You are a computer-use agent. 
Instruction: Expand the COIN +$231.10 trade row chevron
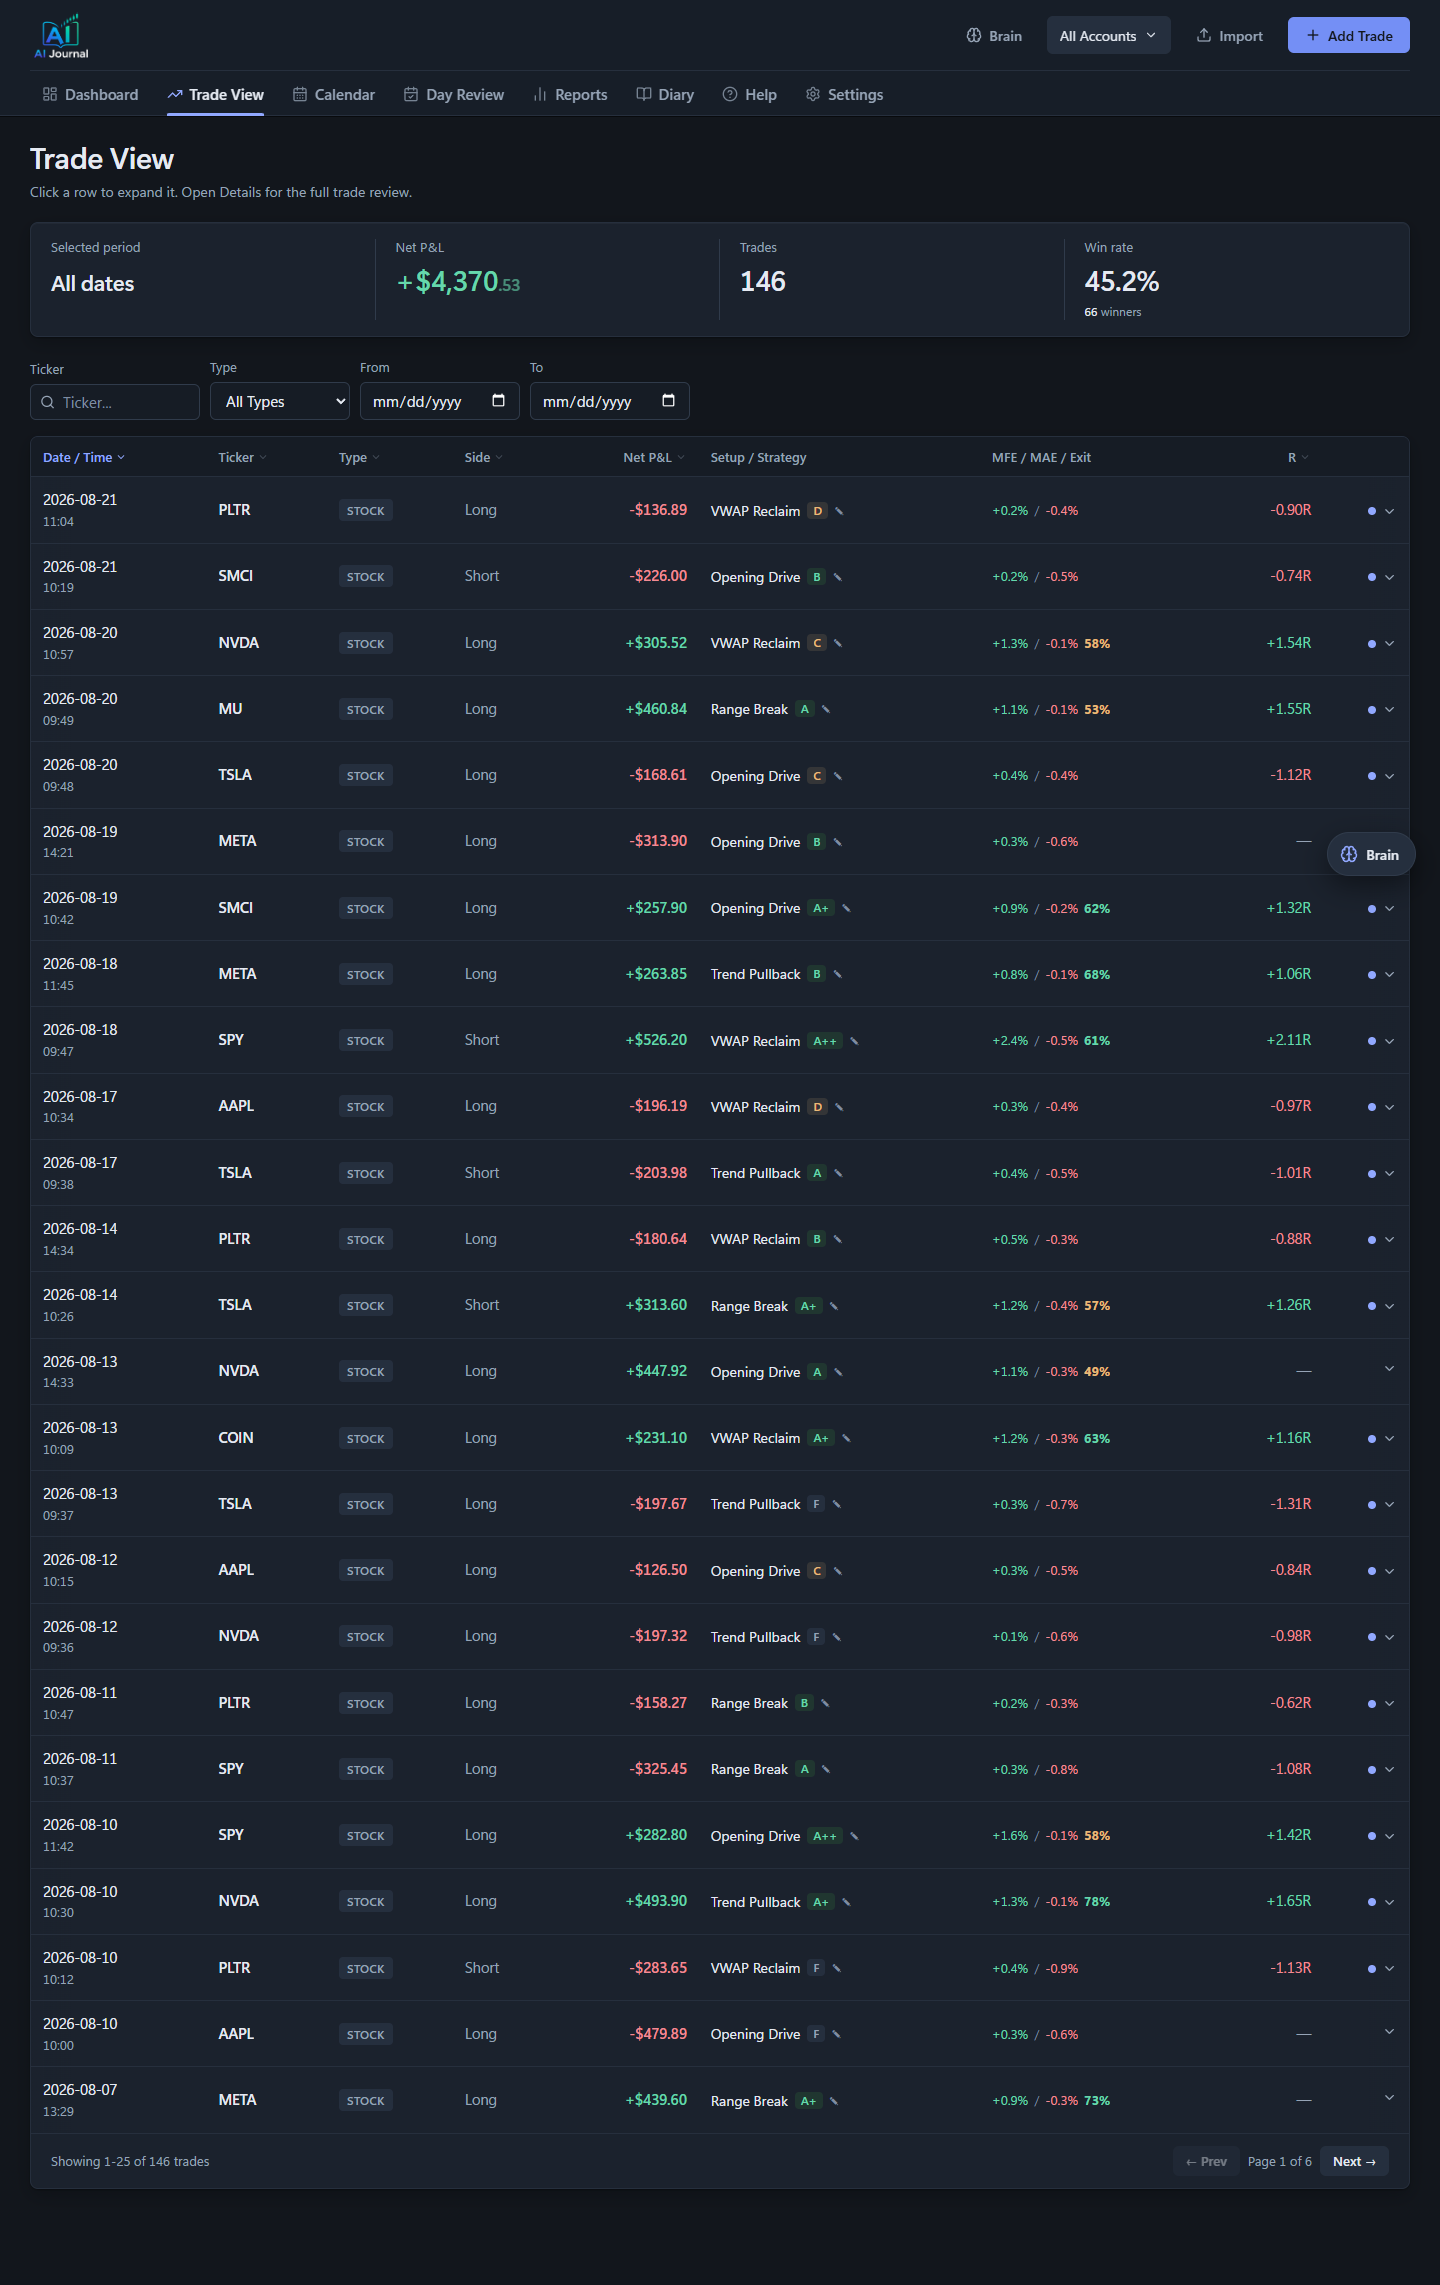coord(1389,1438)
